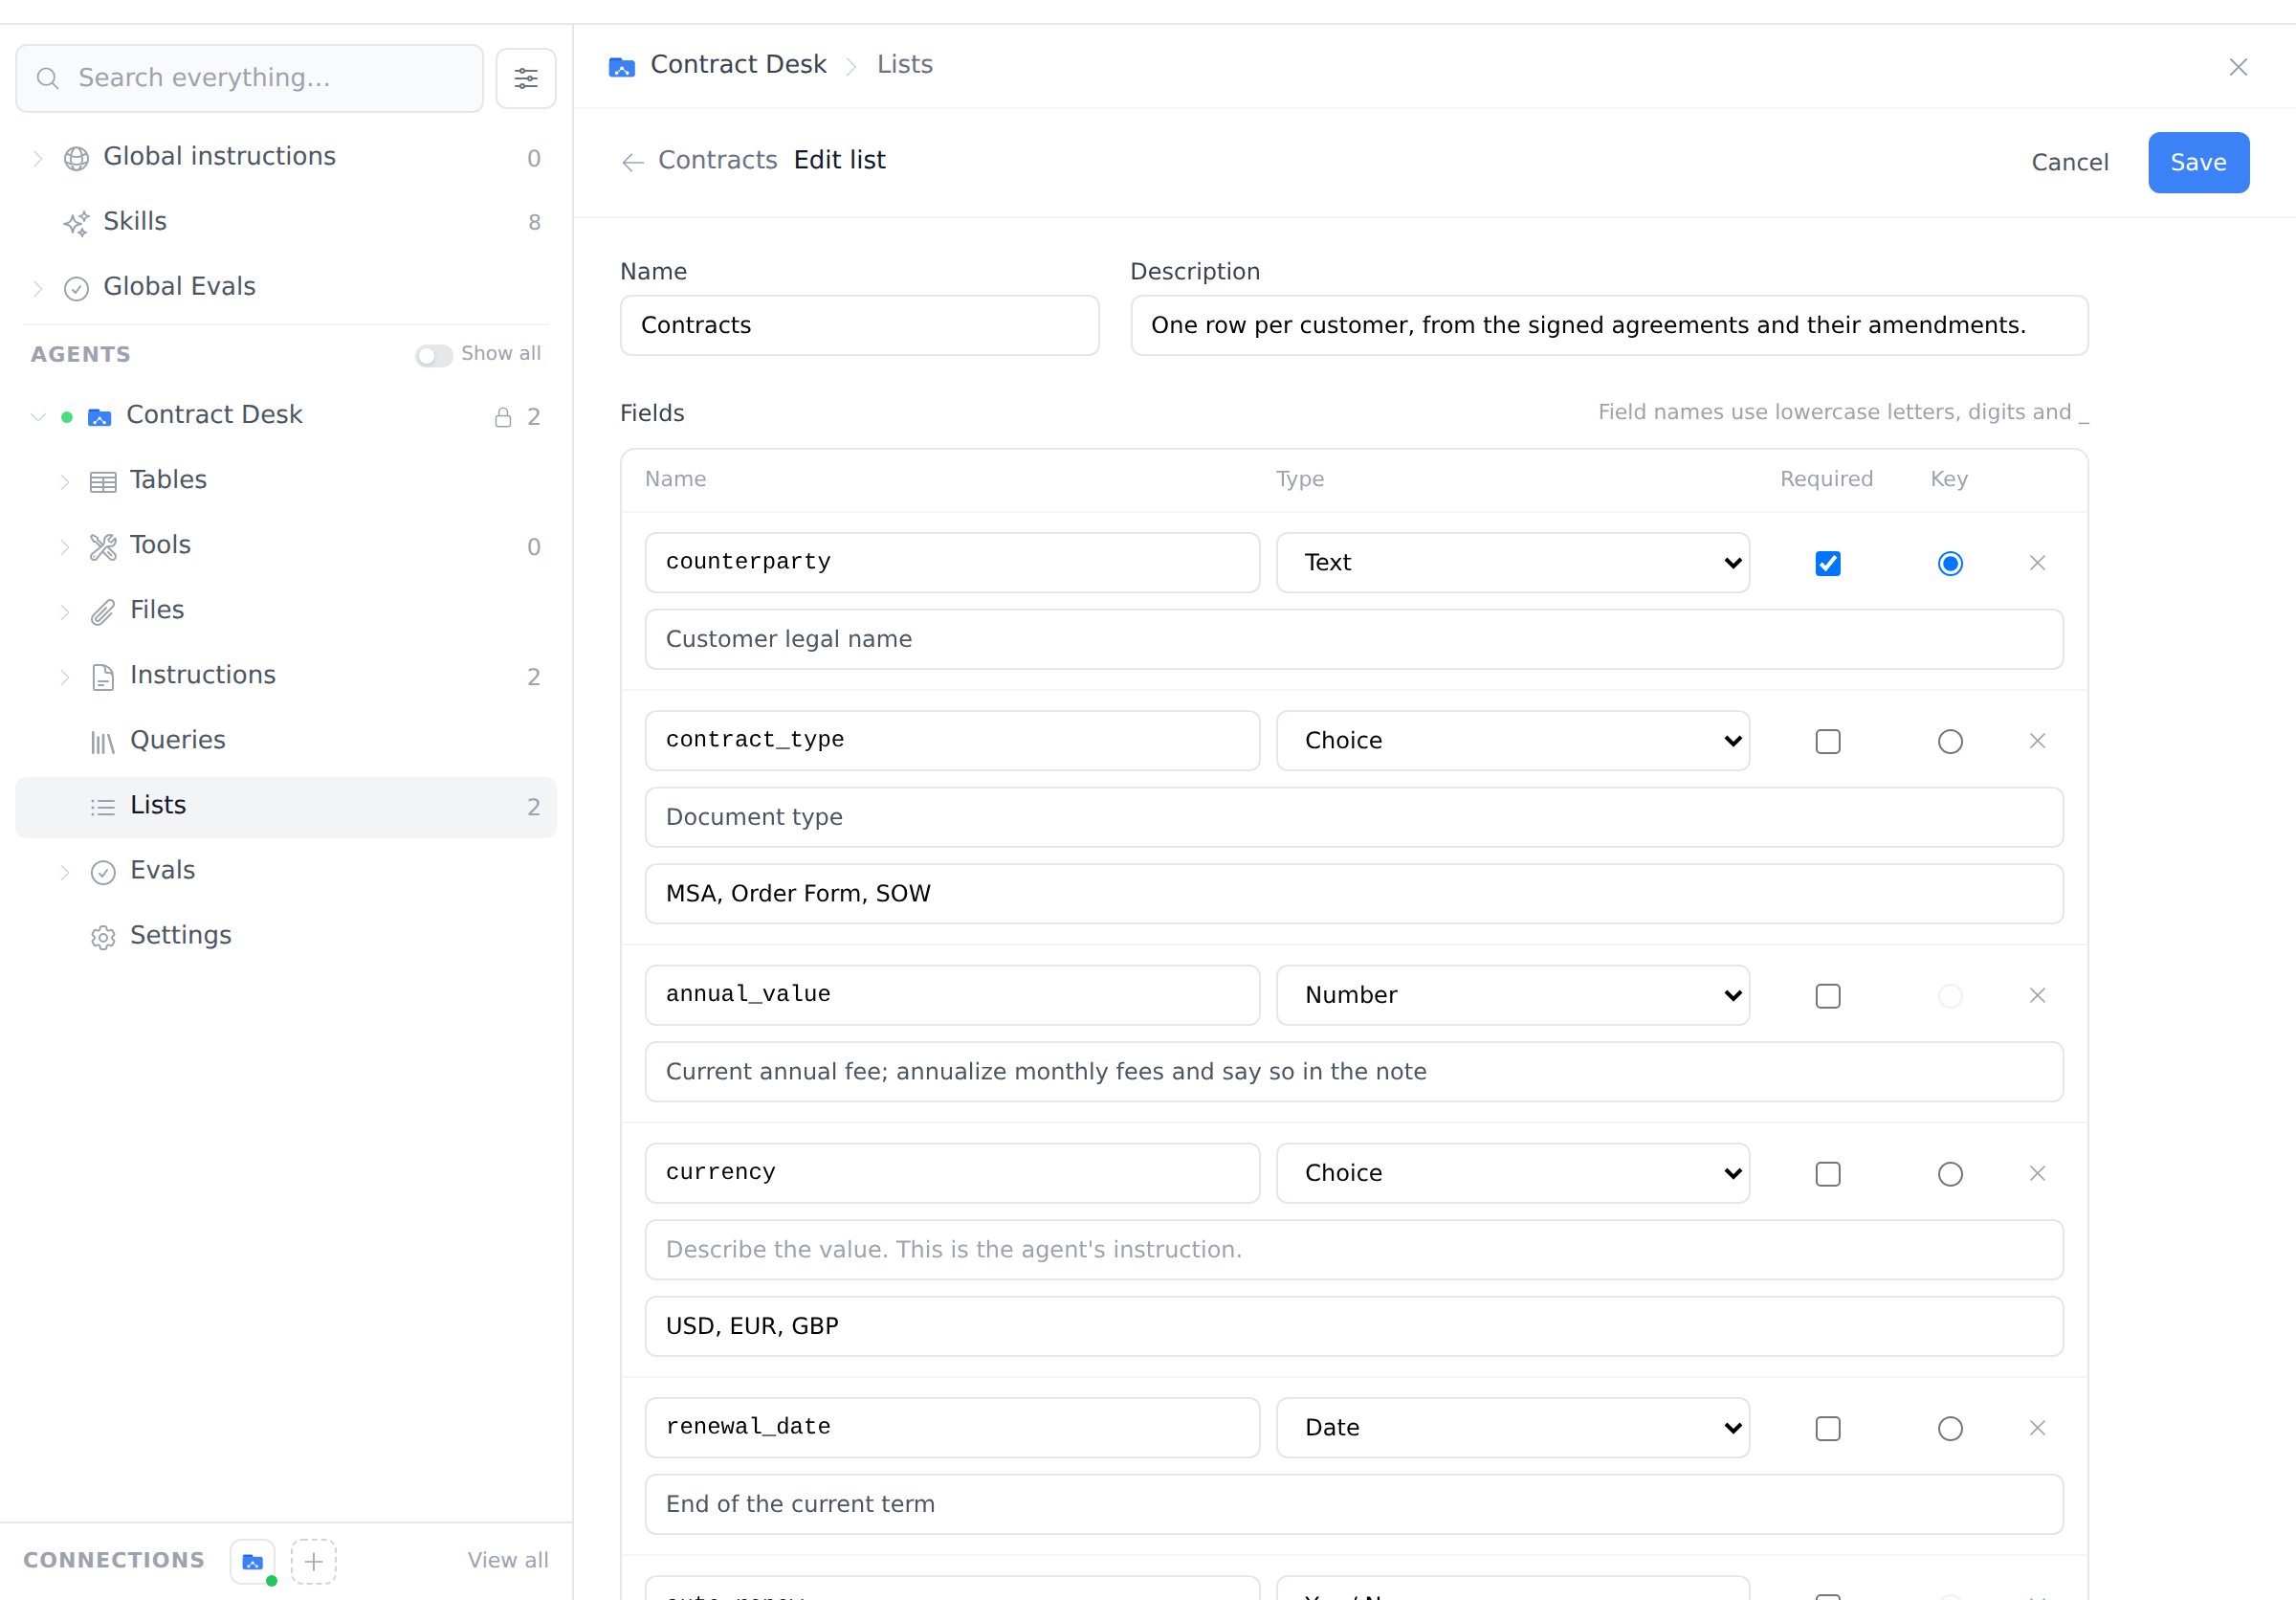Click the Instructions document icon
Screen dimensions: 2296x1600
tap(103, 677)
